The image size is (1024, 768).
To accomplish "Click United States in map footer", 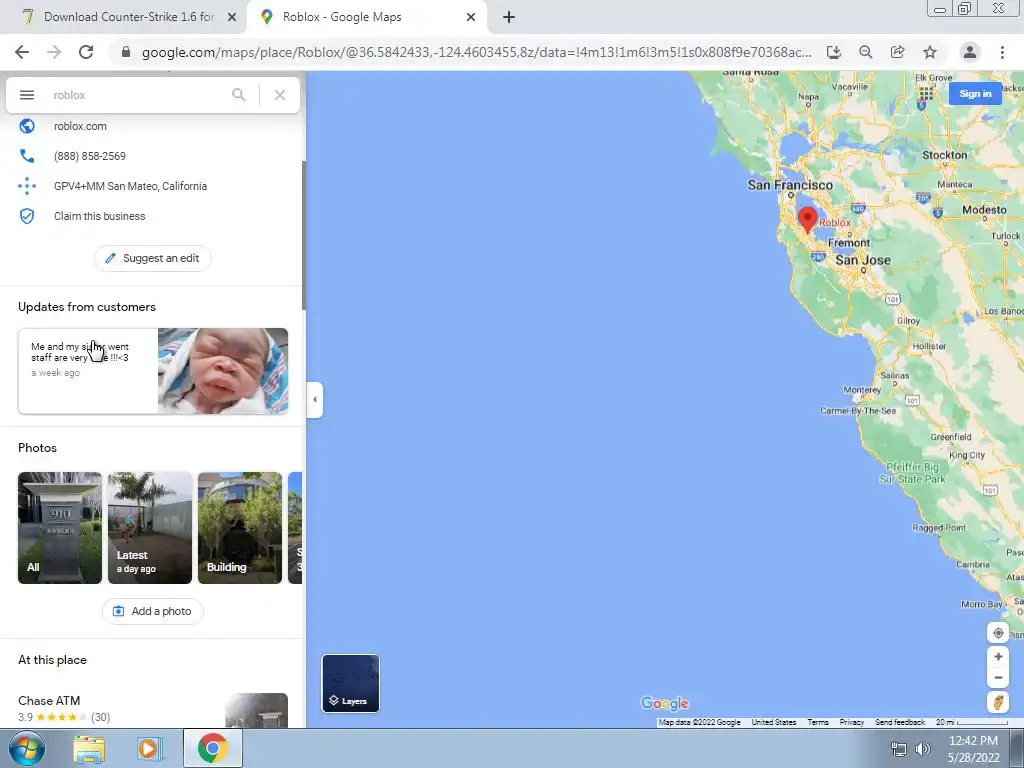I will point(774,722).
